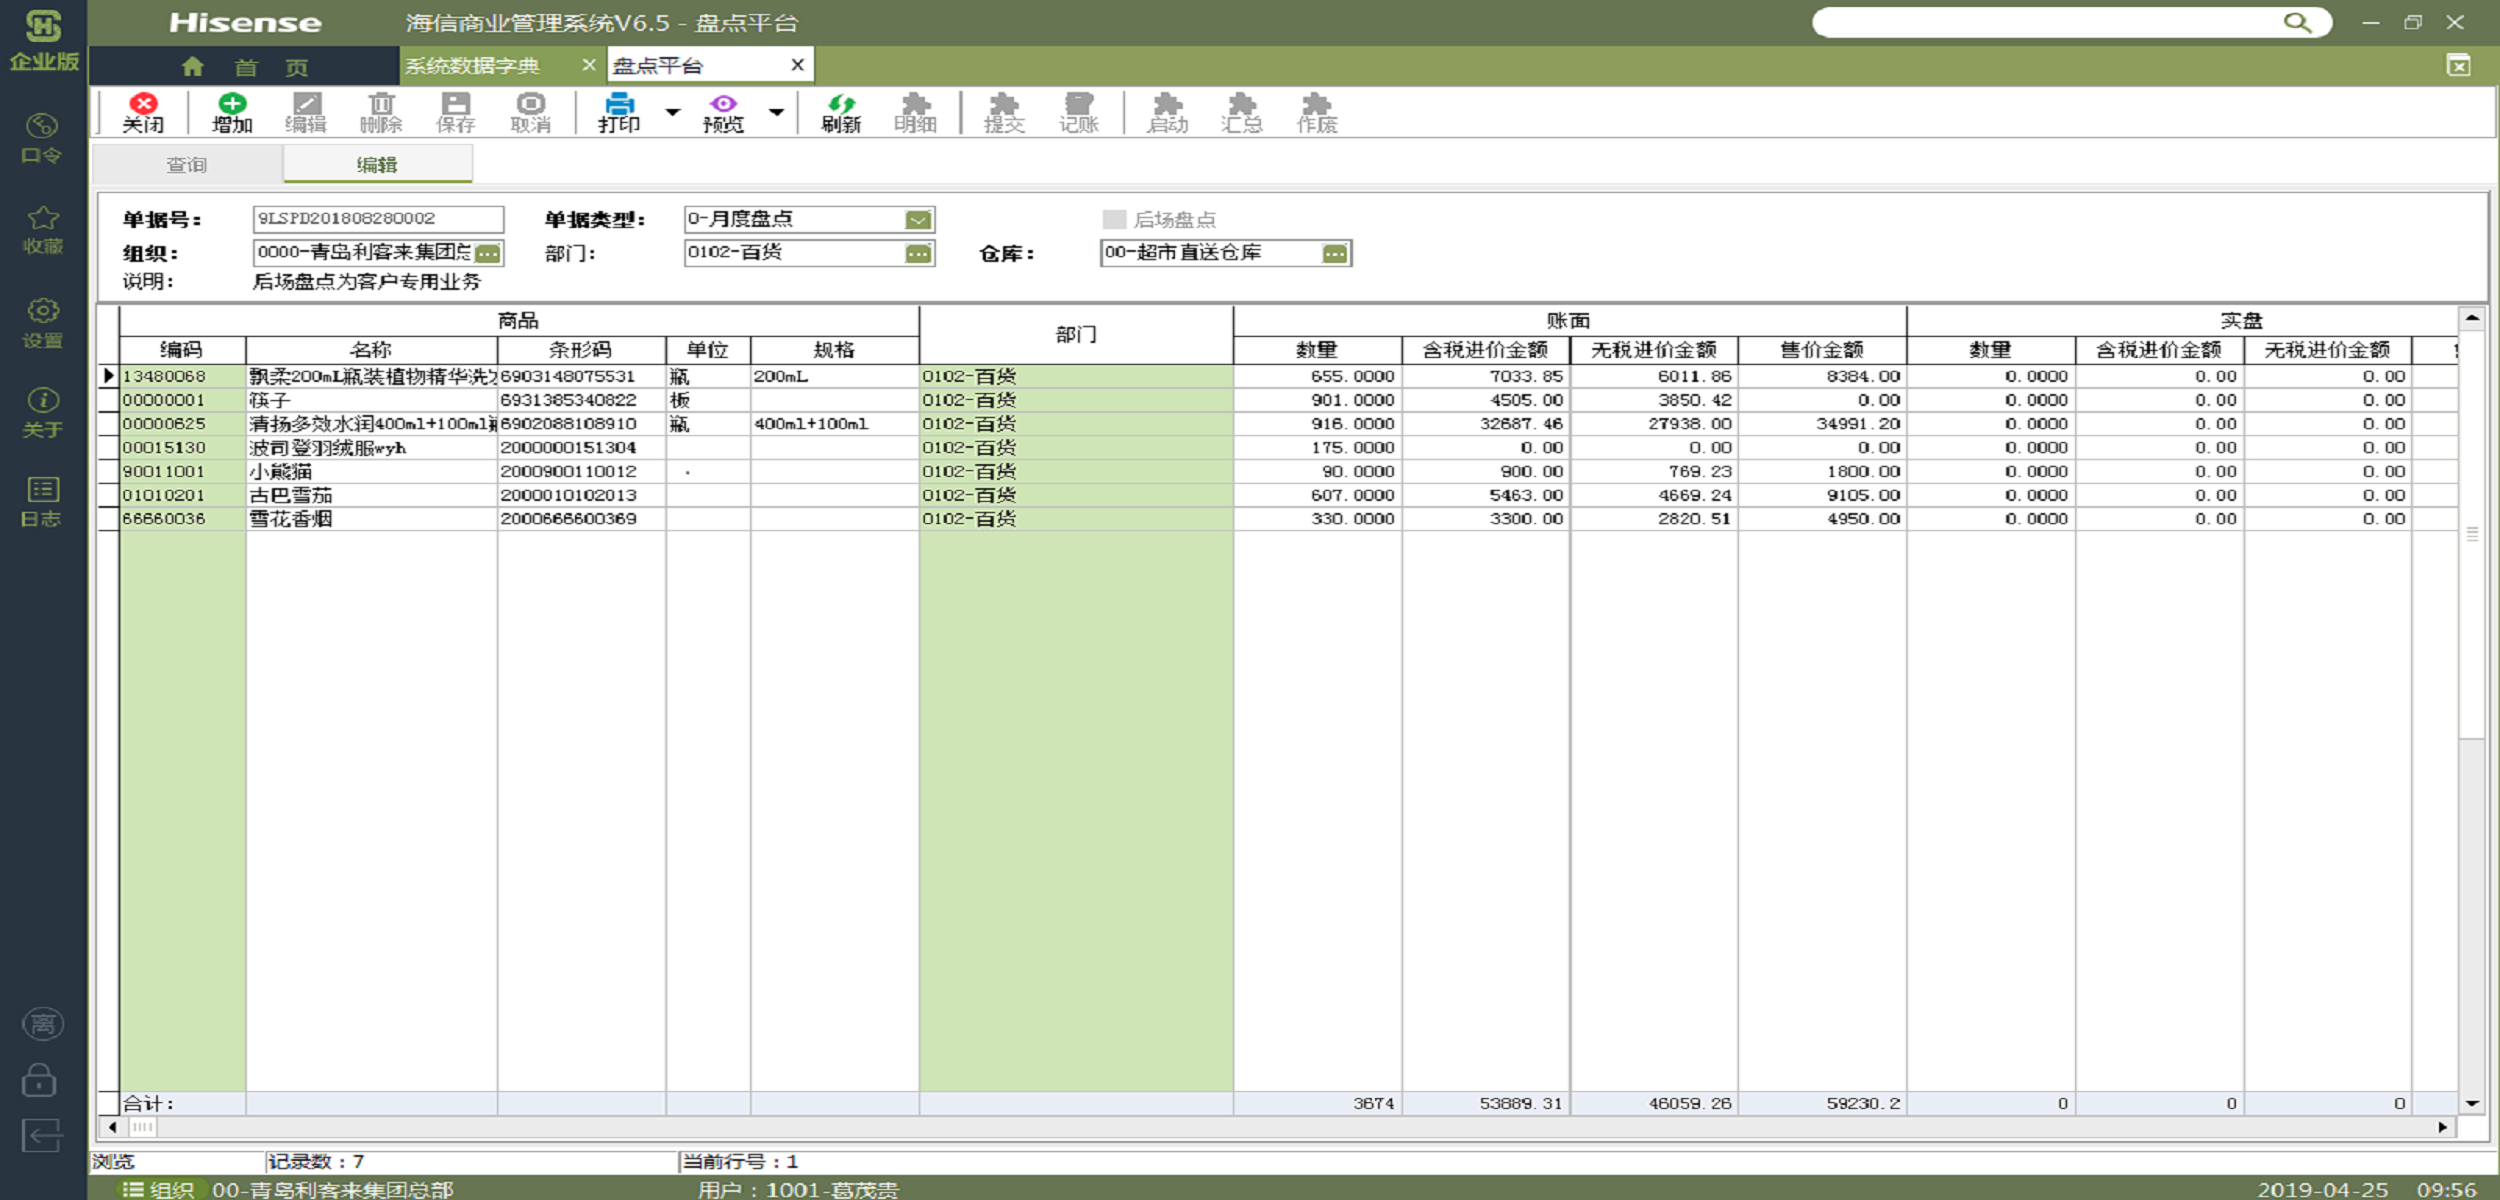This screenshot has height=1200, width=2500.
Task: Click the logout arrow sidebar icon
Action: [41, 1136]
